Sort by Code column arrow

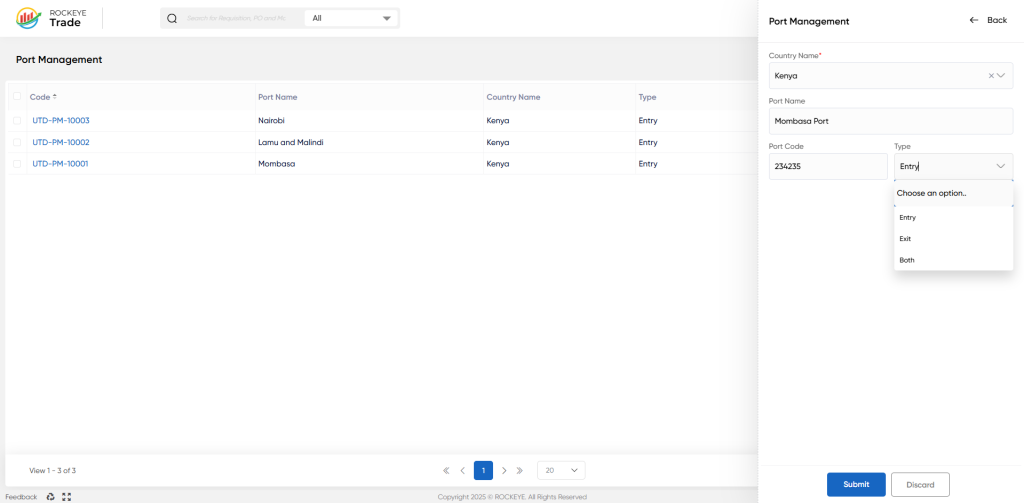tap(55, 97)
